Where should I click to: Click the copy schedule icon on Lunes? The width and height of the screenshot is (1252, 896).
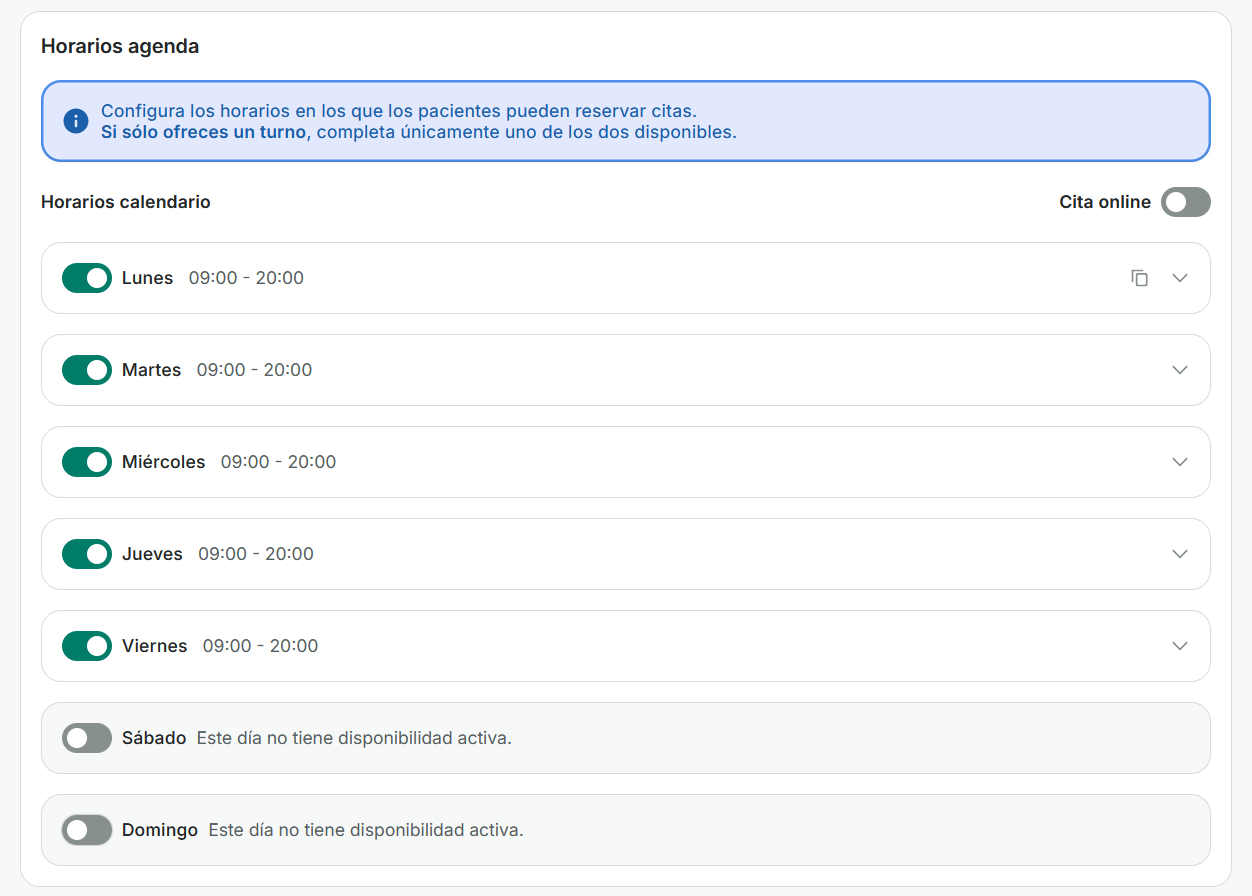1139,278
